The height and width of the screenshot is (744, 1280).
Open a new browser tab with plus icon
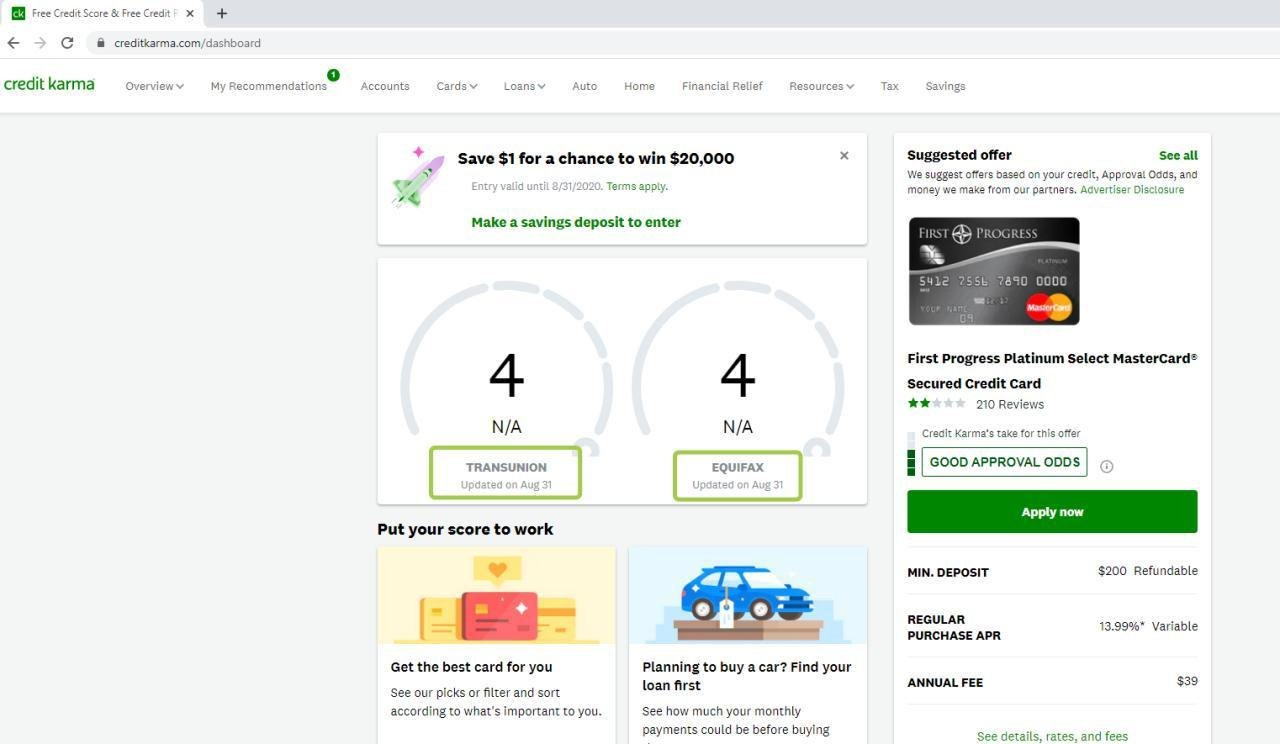point(222,13)
